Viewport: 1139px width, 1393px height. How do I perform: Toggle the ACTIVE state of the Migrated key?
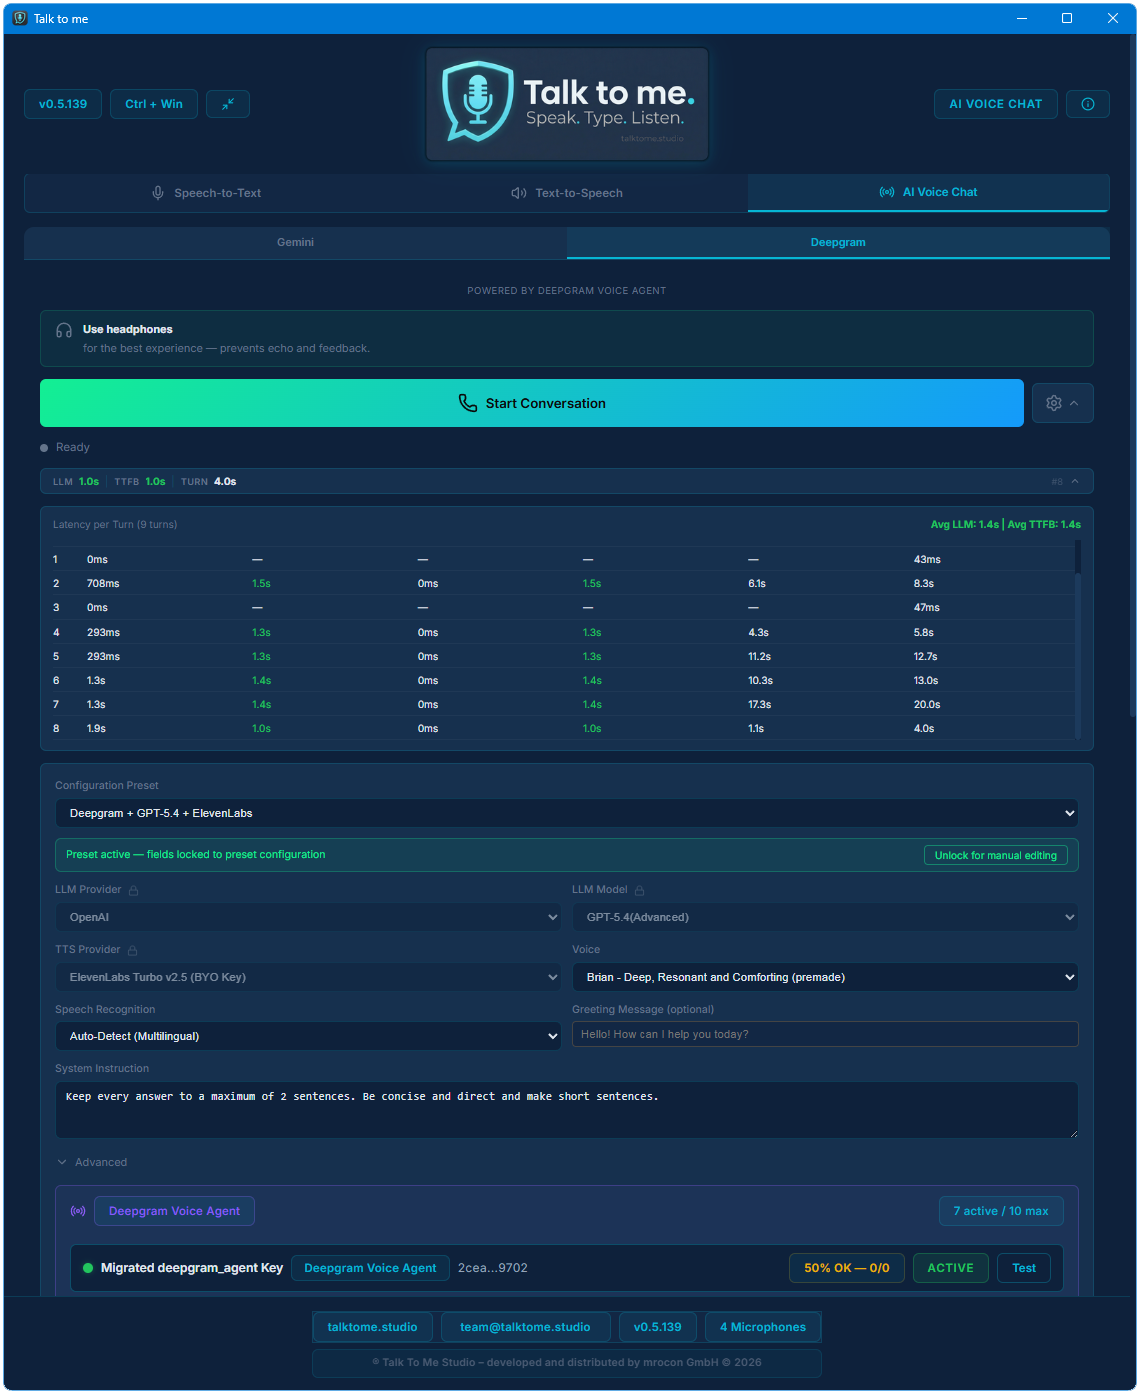[x=950, y=1268]
